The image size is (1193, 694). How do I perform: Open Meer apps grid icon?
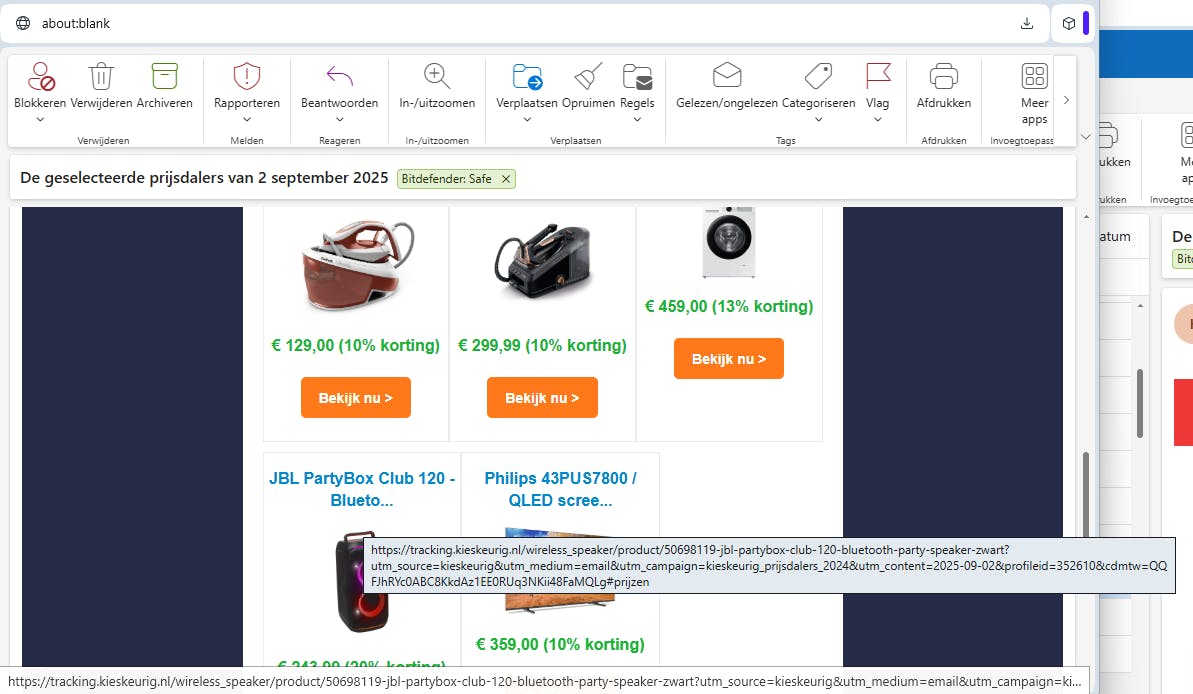click(x=1035, y=76)
